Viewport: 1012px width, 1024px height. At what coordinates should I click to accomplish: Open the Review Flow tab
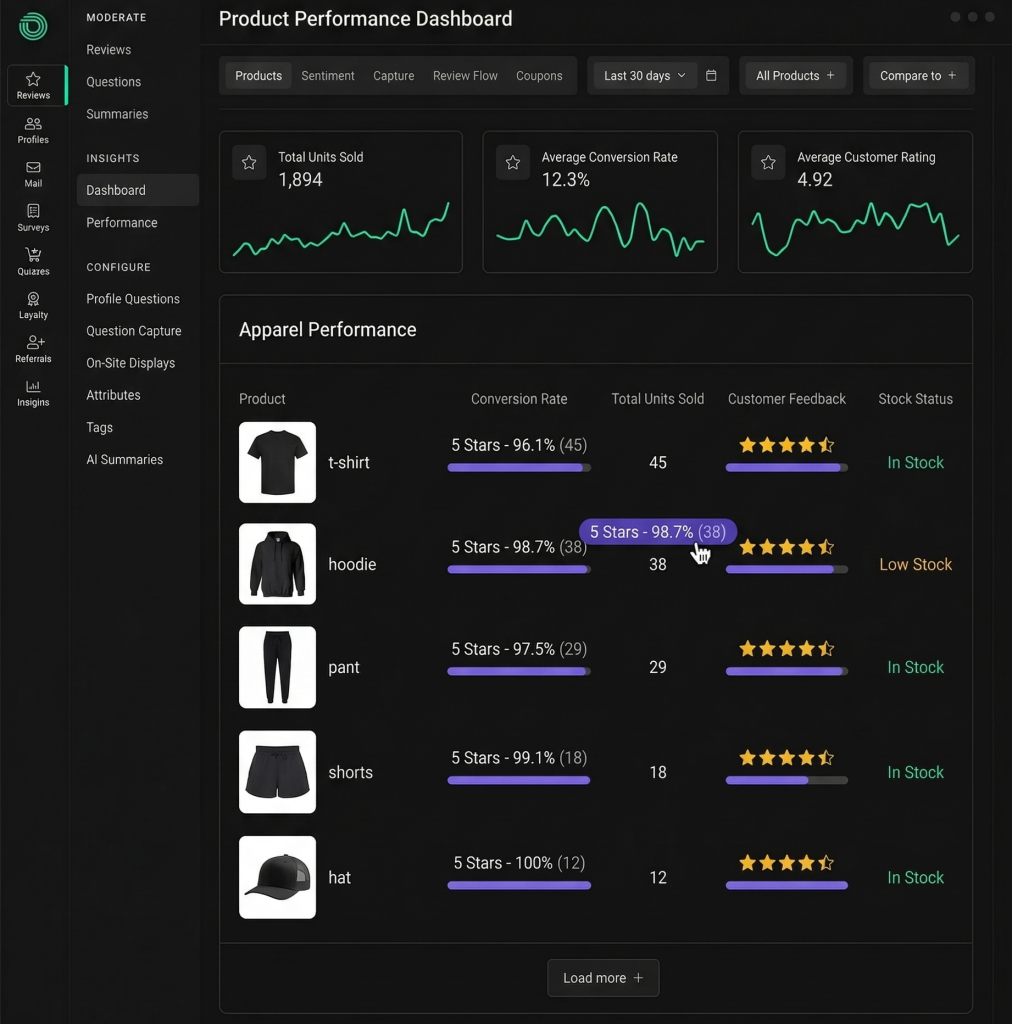(x=465, y=75)
